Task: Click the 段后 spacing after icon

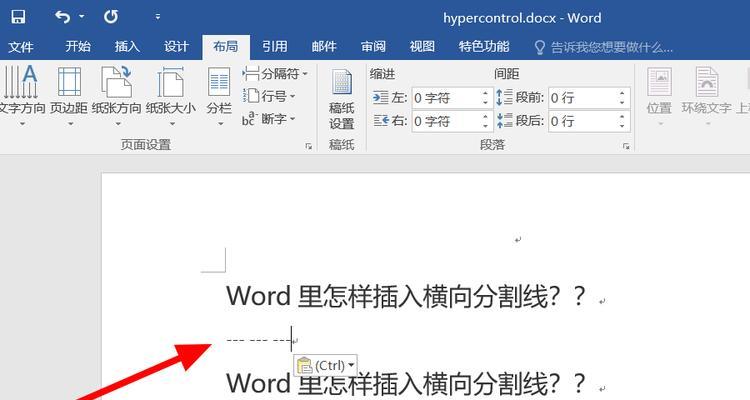Action: (x=504, y=121)
